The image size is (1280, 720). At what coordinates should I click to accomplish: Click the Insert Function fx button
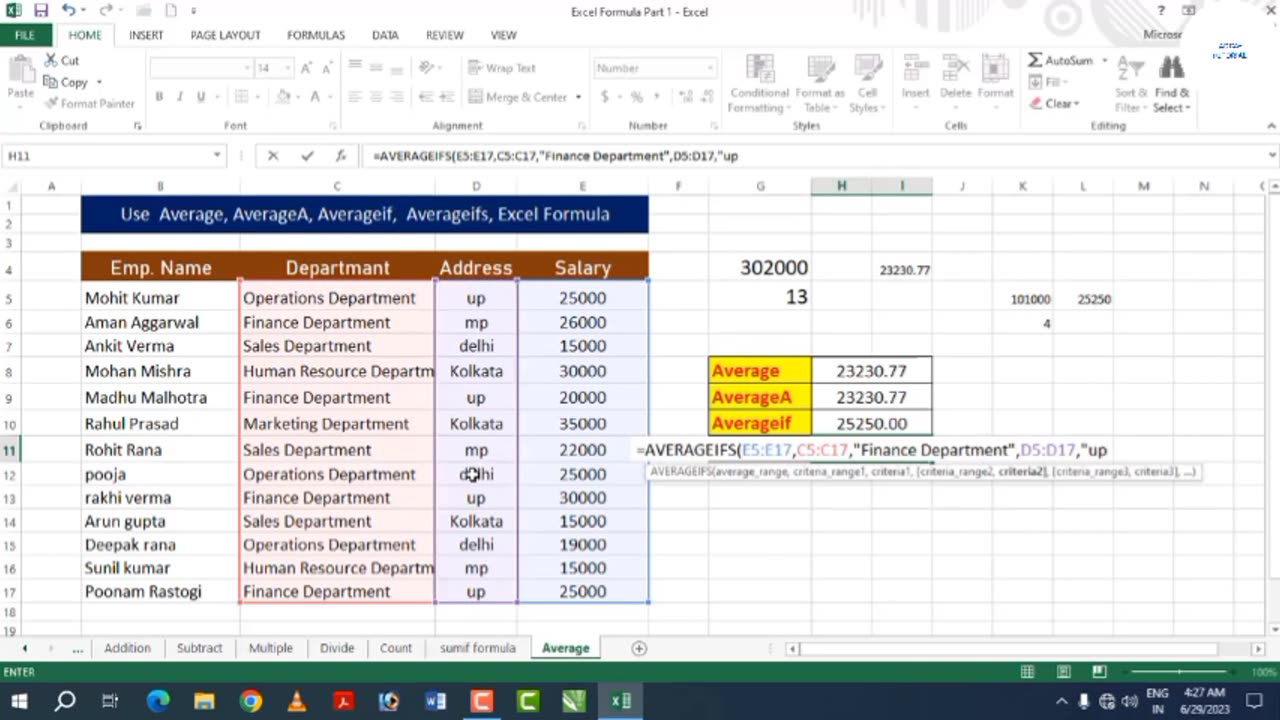(x=341, y=156)
